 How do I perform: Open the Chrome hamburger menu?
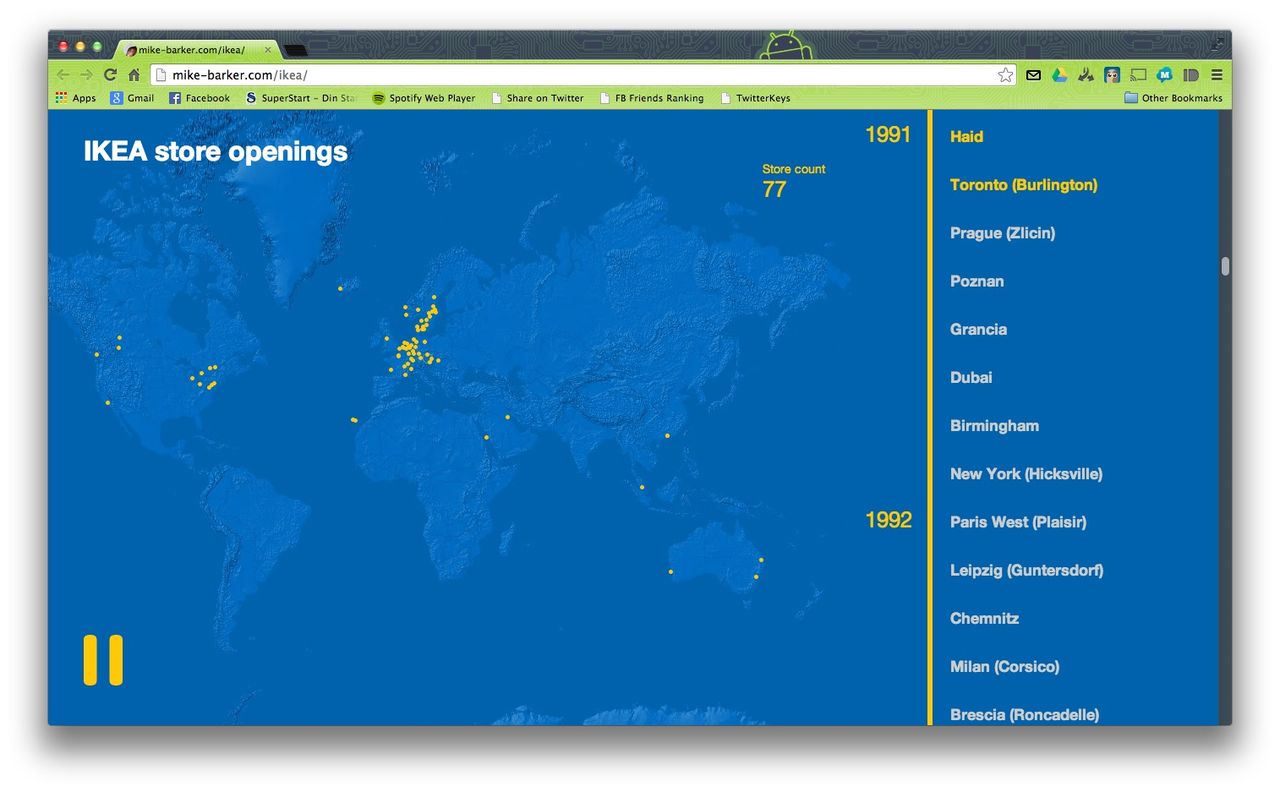coord(1216,75)
